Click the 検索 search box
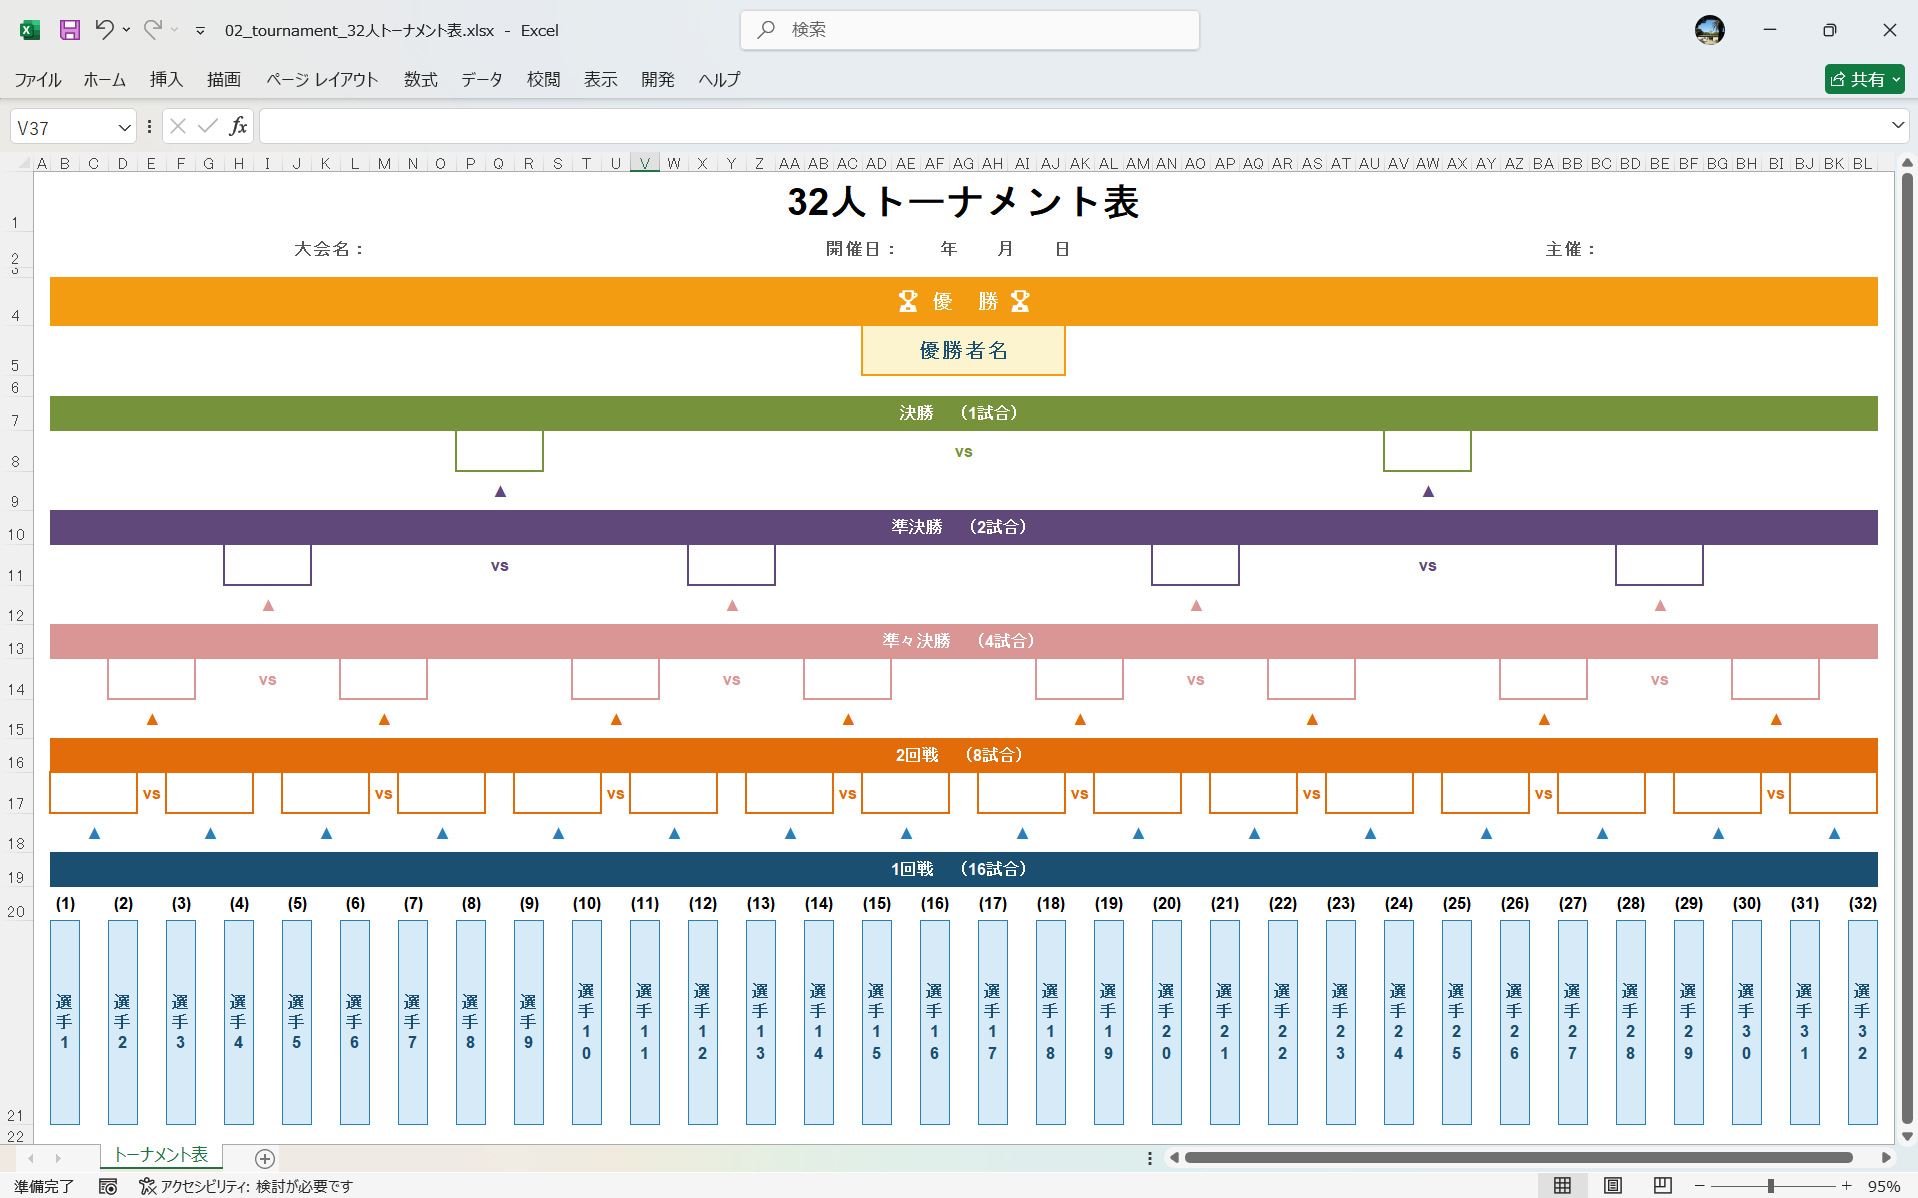The height and width of the screenshot is (1198, 1918). pyautogui.click(x=969, y=30)
